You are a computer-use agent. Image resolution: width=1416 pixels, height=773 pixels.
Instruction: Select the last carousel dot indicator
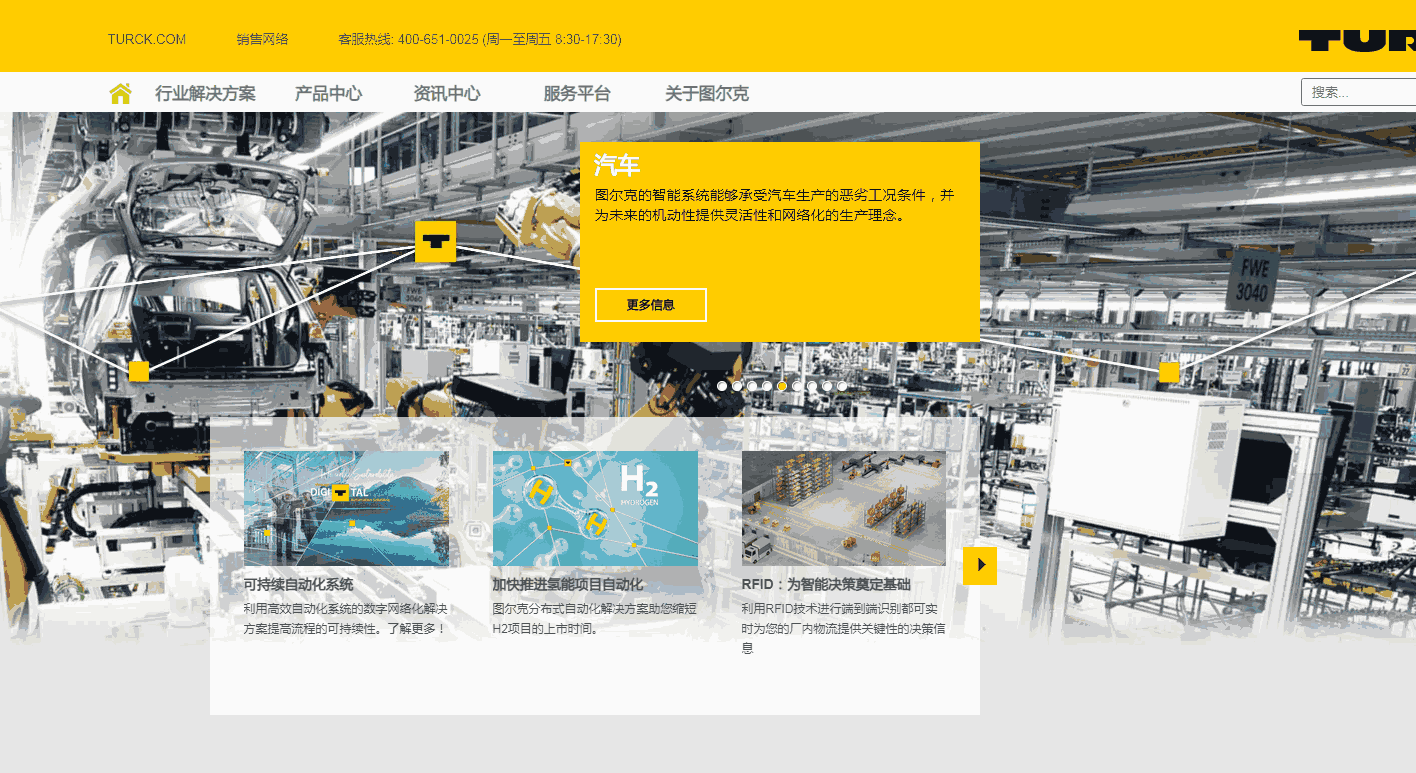click(842, 386)
